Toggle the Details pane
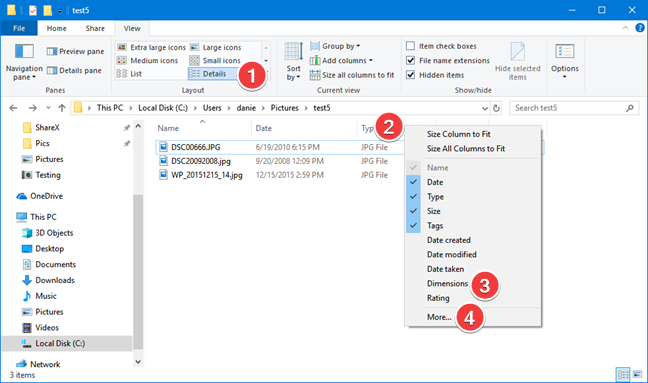648x383 pixels. (x=74, y=71)
